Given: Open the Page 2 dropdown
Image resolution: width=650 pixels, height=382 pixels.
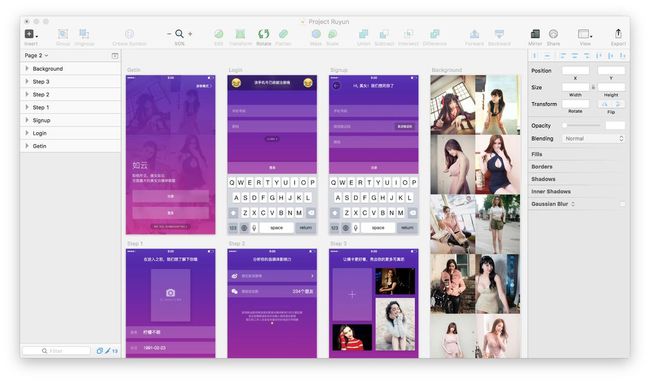Looking at the screenshot, I should (36, 56).
